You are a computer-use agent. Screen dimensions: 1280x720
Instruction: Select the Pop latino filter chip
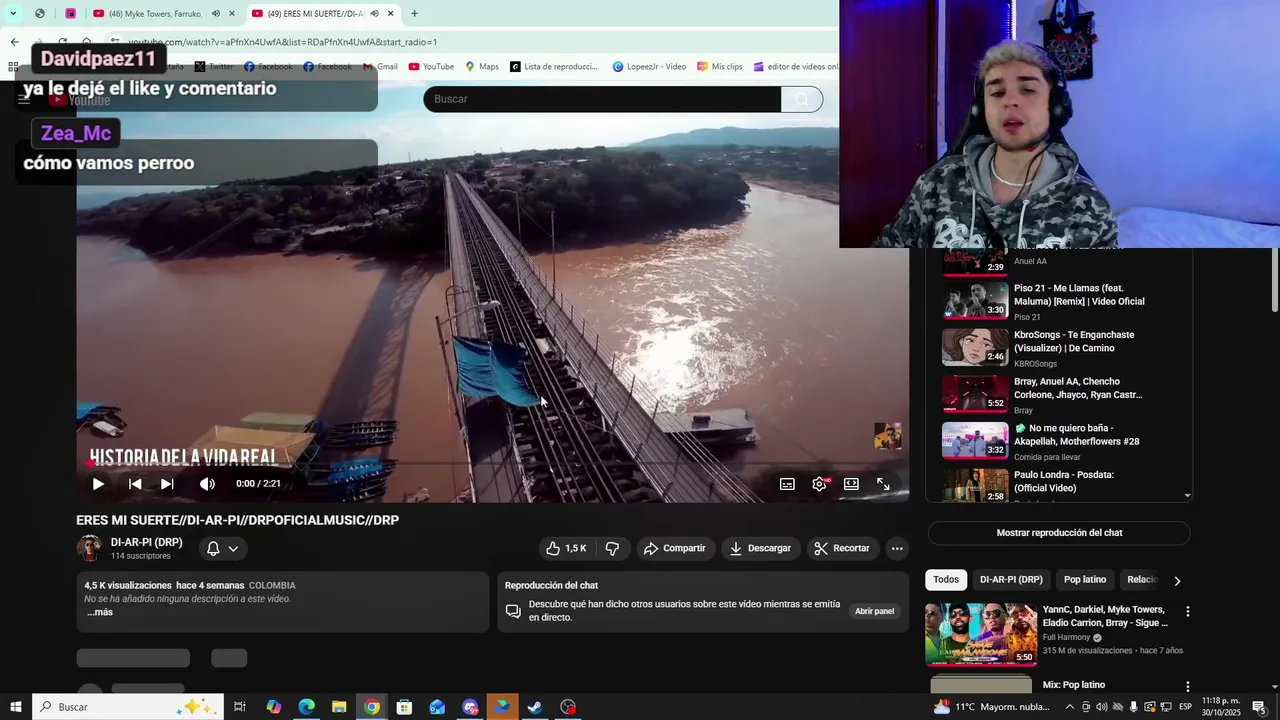tap(1085, 580)
